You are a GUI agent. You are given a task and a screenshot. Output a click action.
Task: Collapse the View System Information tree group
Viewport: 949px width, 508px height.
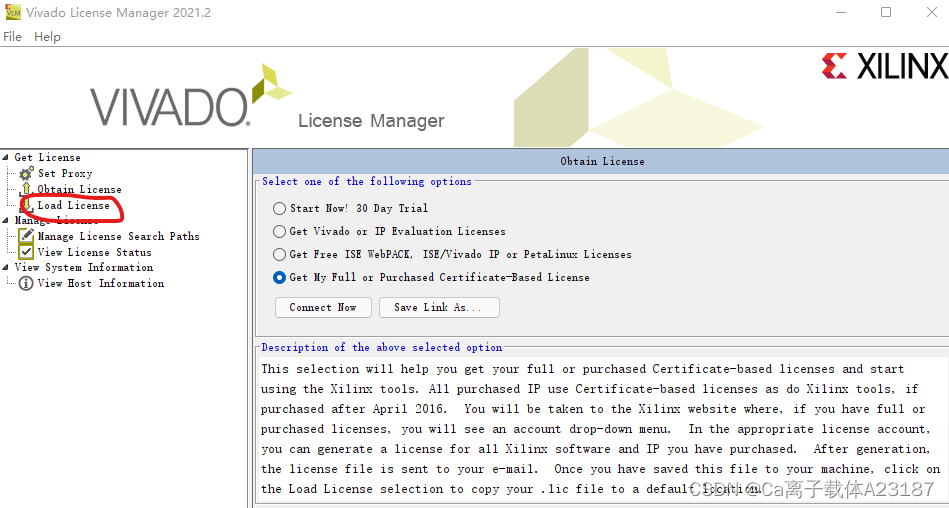(5, 268)
